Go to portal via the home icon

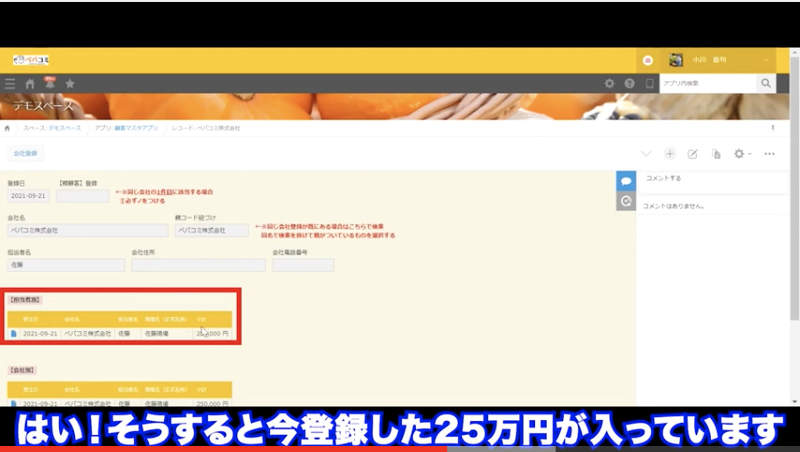[x=30, y=84]
